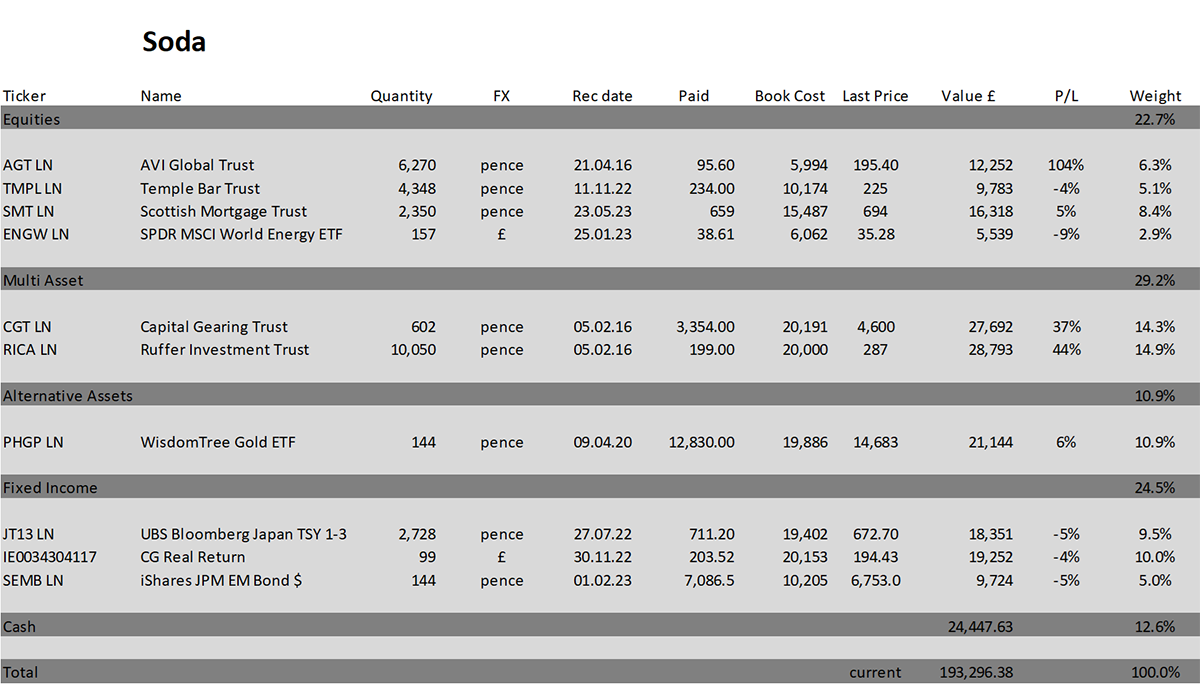1200x684 pixels.
Task: Select the 'Rec date' column header
Action: click(x=602, y=96)
